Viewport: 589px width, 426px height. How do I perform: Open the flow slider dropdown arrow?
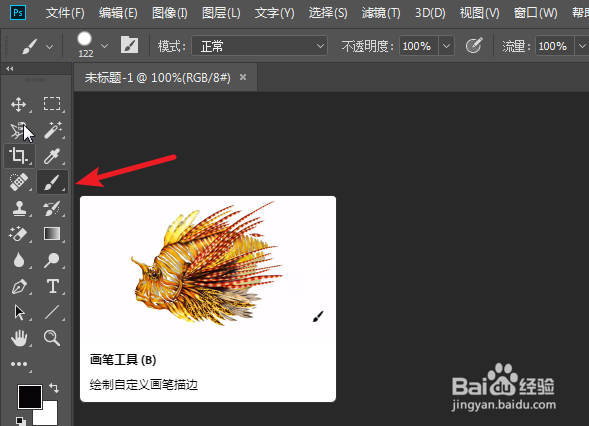tap(581, 46)
